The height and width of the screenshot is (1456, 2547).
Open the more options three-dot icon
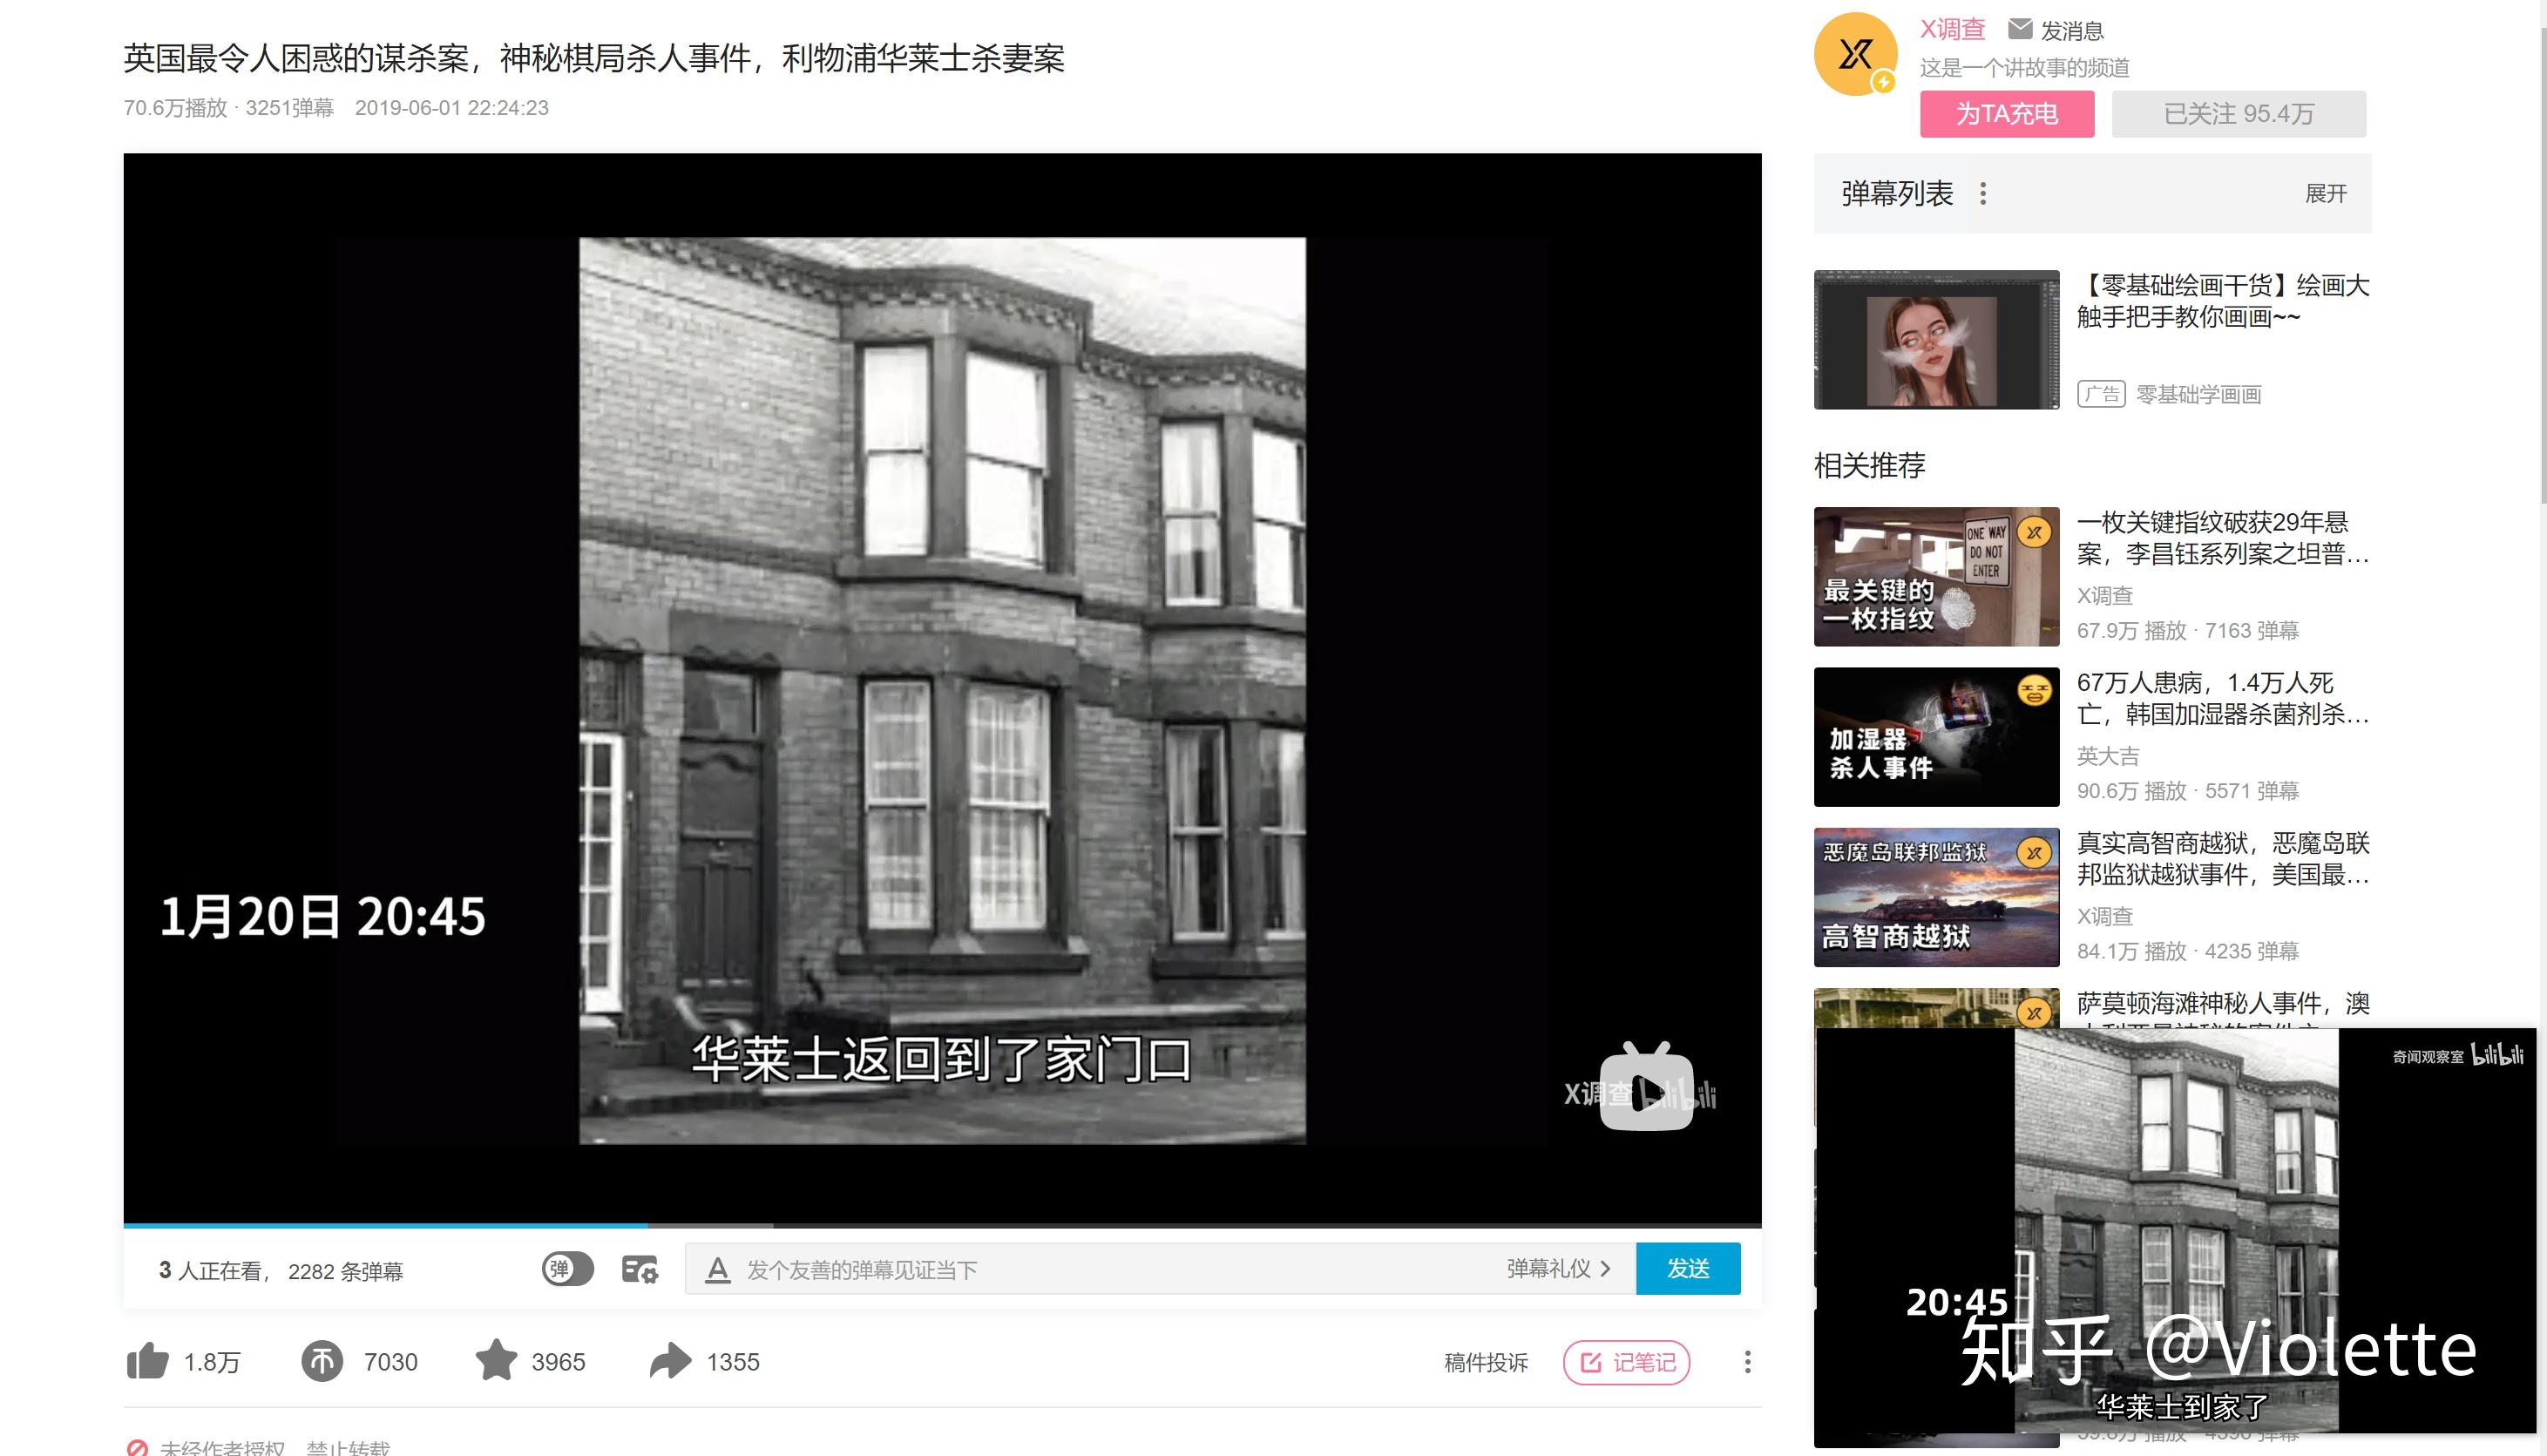tap(1748, 1361)
